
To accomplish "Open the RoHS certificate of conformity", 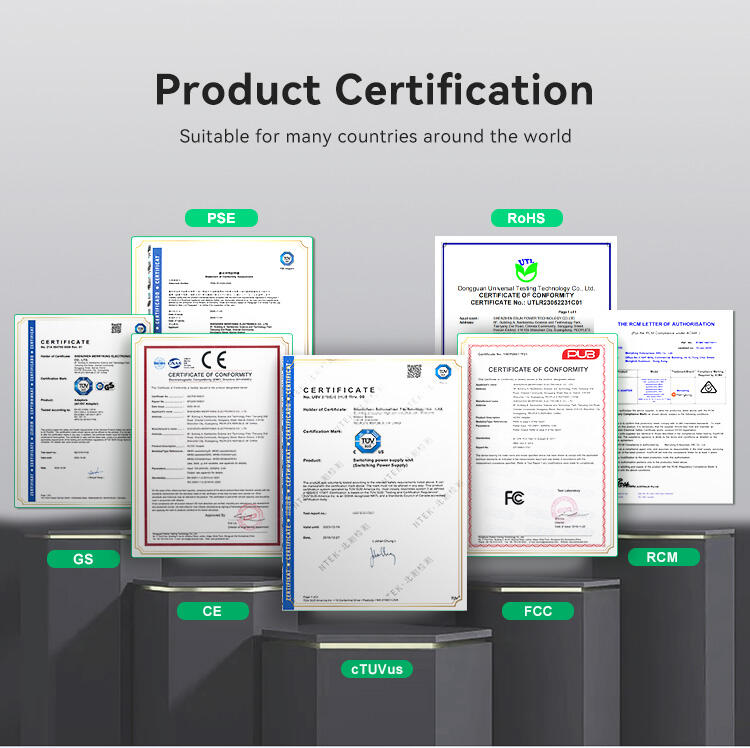I will click(x=526, y=285).
